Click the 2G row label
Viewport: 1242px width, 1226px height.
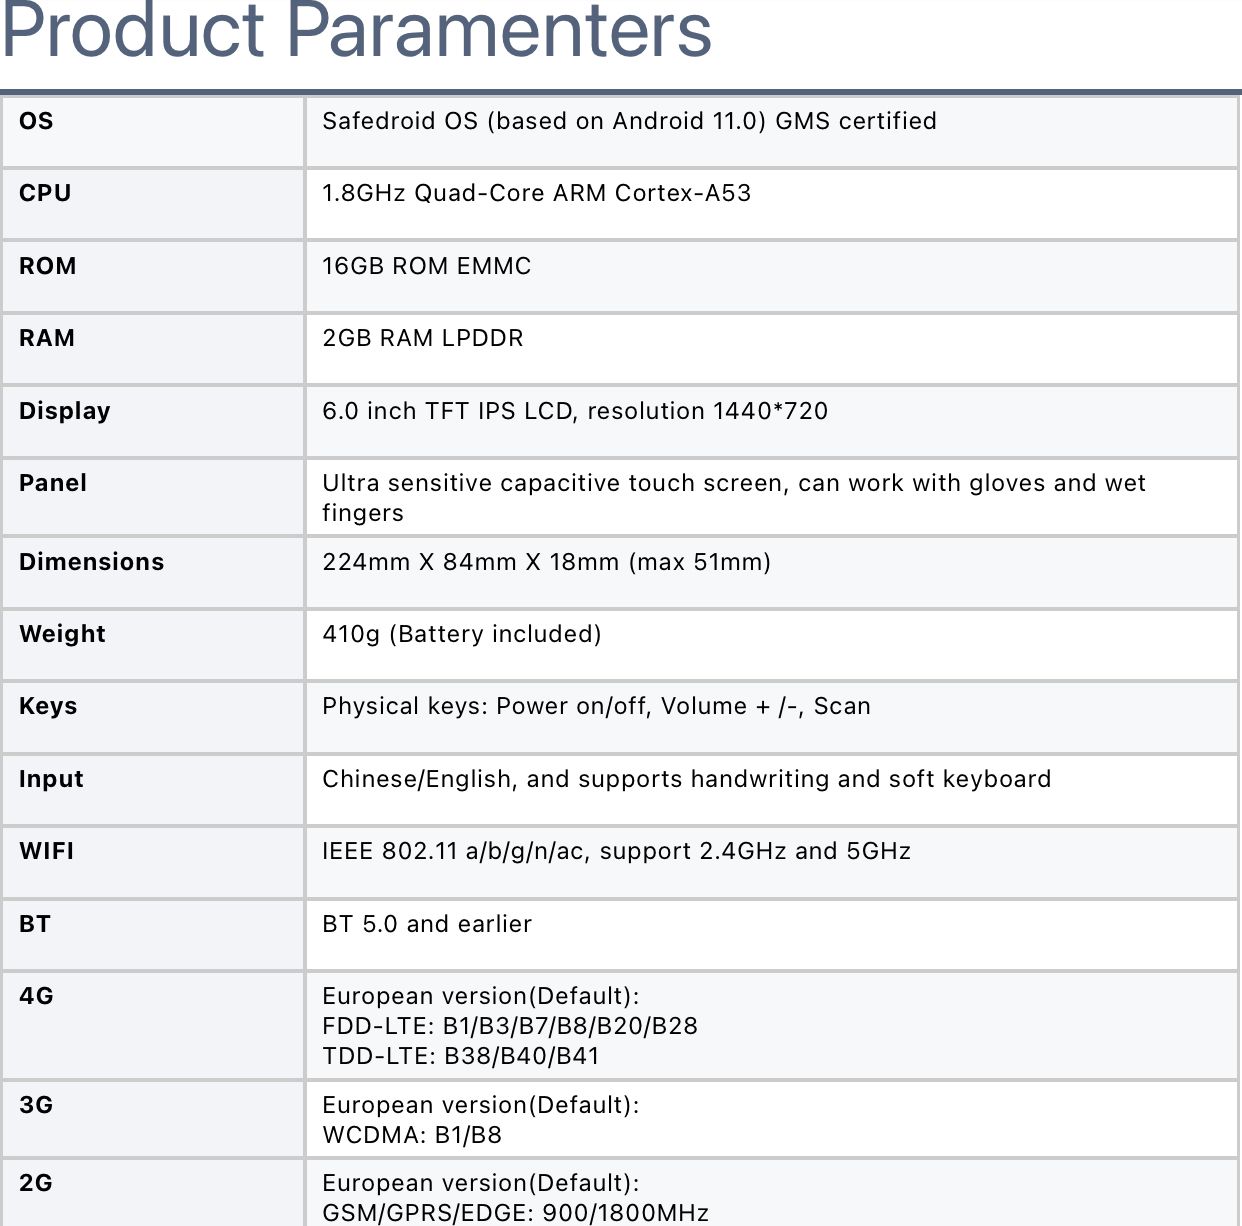click(x=36, y=1183)
